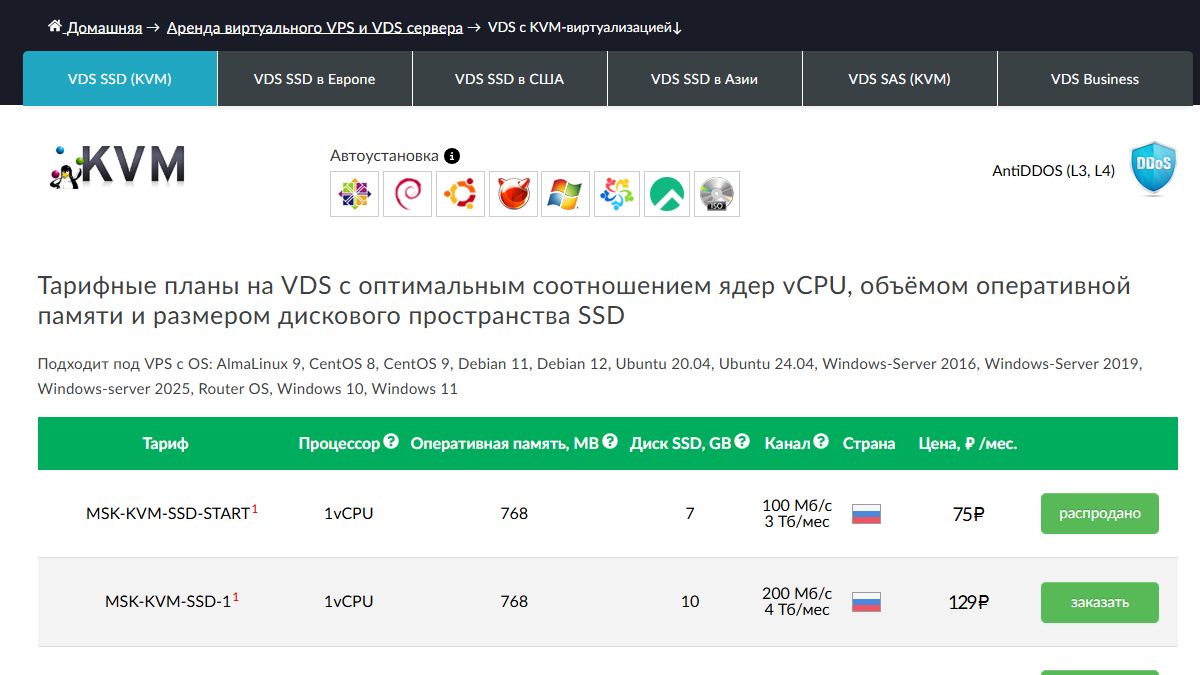Click the AlmaLinux colorful icon

[x=617, y=194]
